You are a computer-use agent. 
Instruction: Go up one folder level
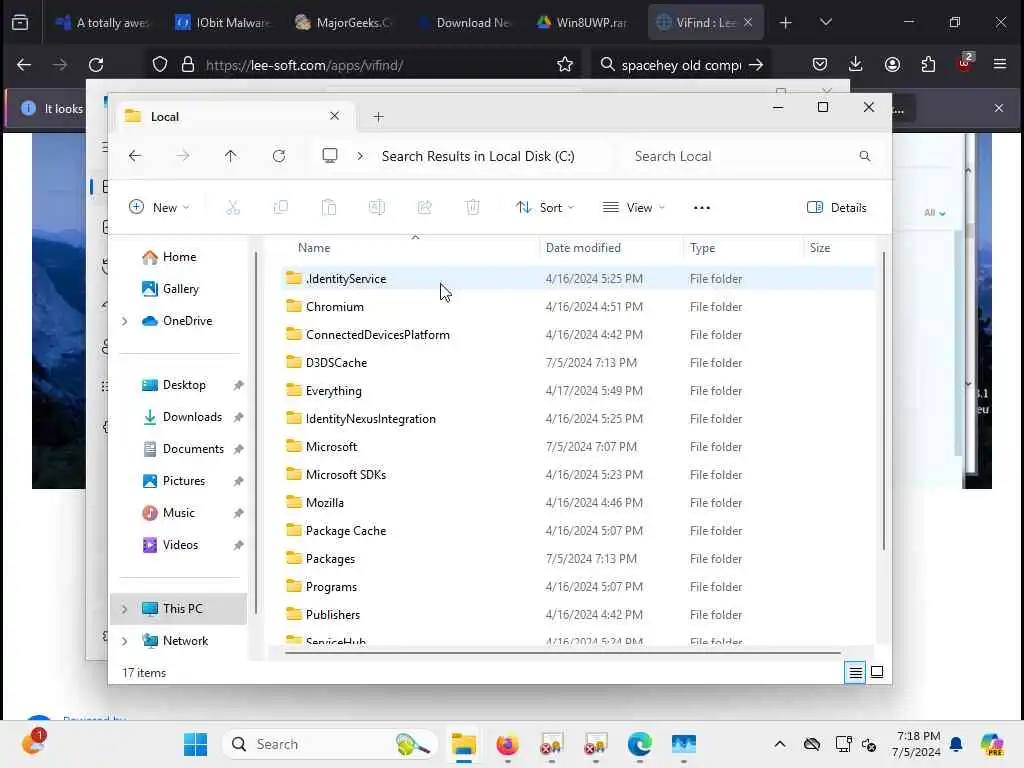pyautogui.click(x=231, y=156)
